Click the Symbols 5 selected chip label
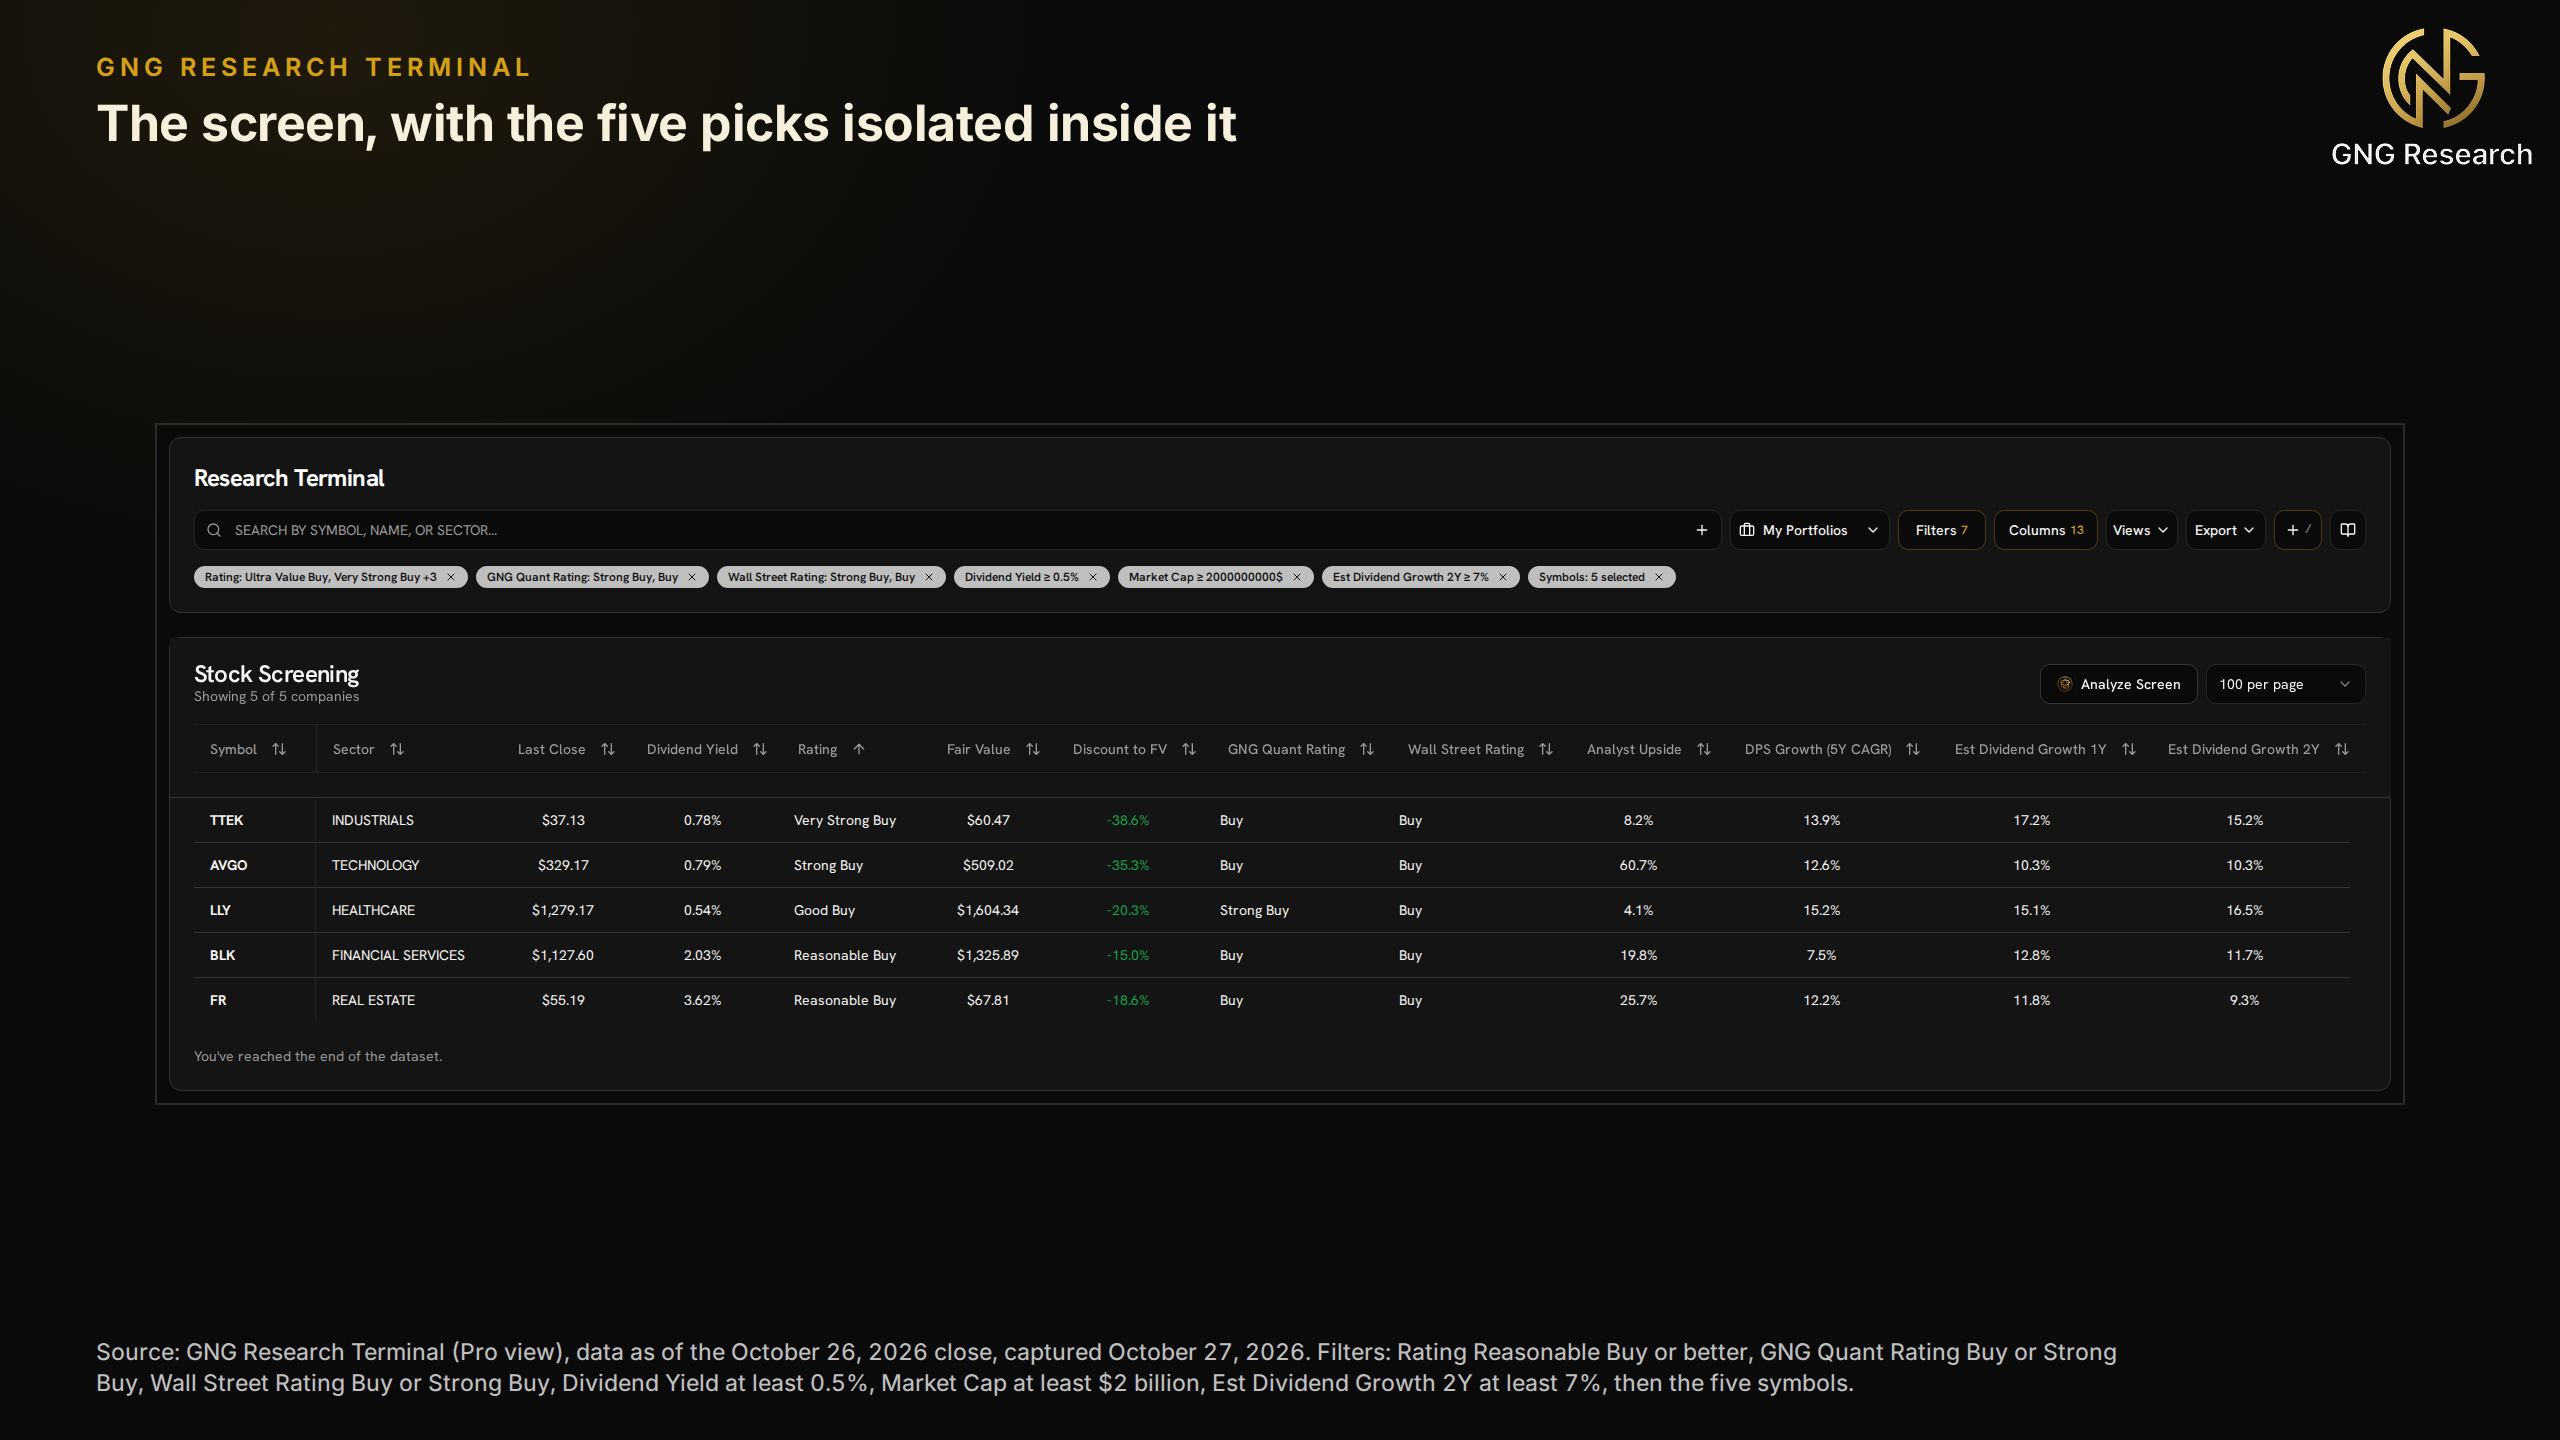 coord(1591,577)
